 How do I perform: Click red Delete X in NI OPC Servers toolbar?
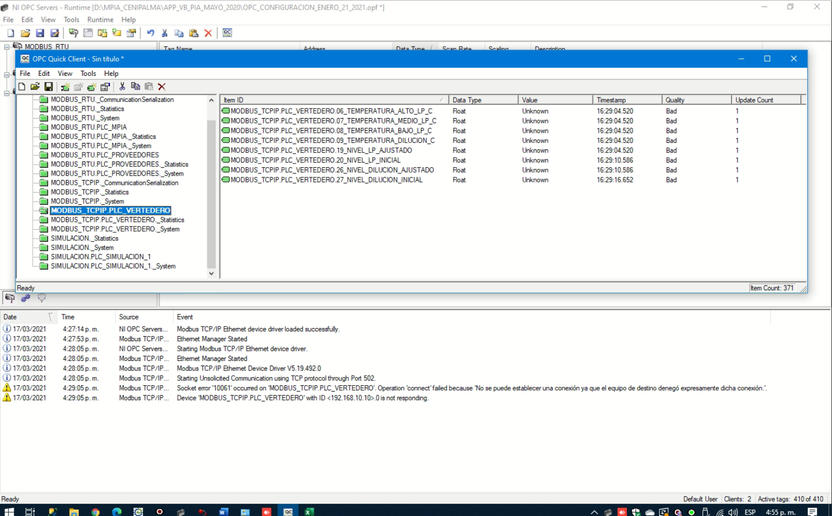208,33
